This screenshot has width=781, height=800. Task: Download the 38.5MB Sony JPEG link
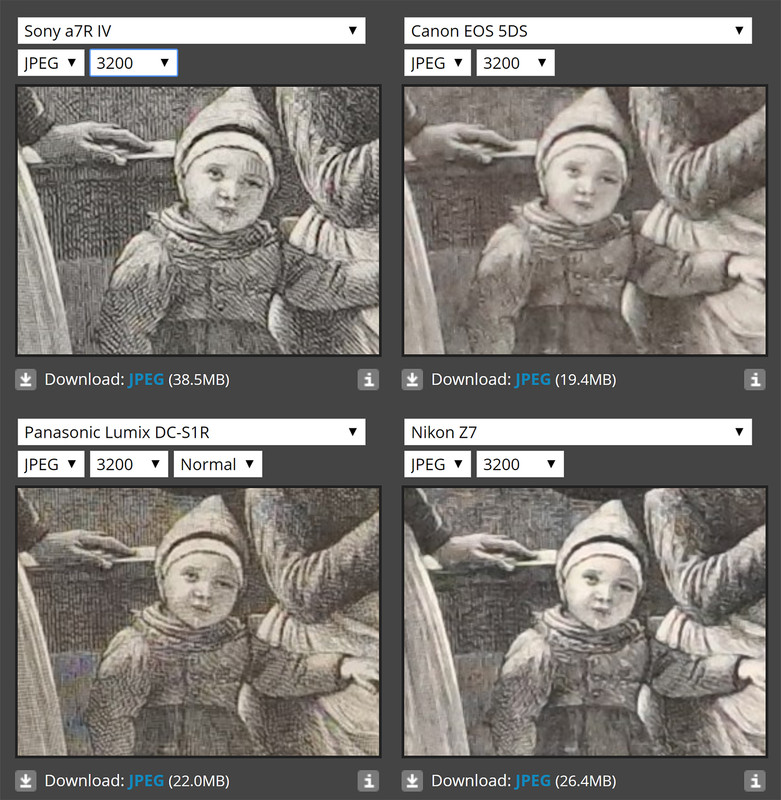146,380
